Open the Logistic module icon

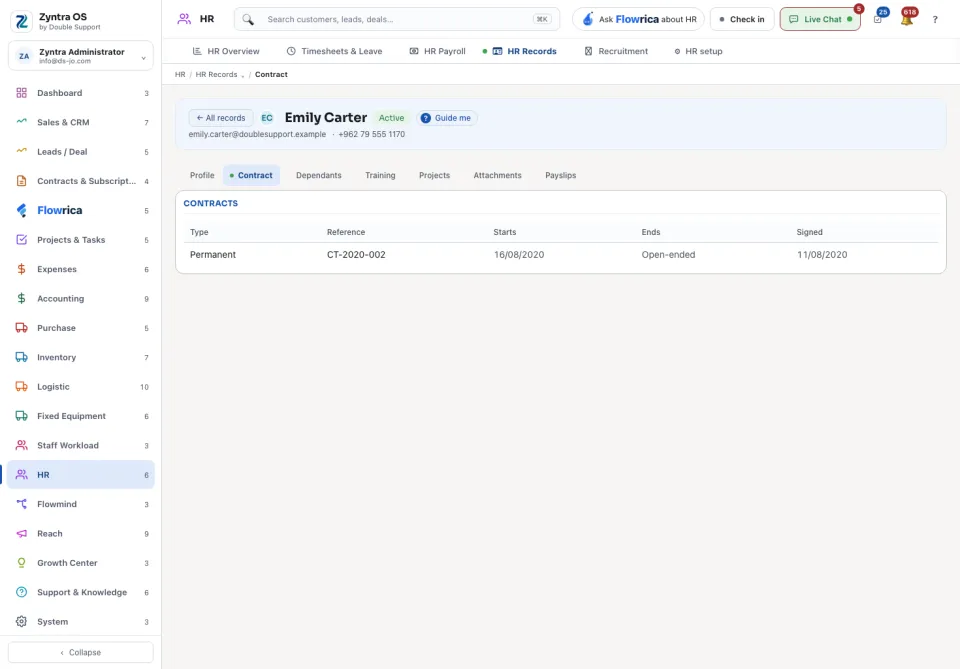(21, 386)
